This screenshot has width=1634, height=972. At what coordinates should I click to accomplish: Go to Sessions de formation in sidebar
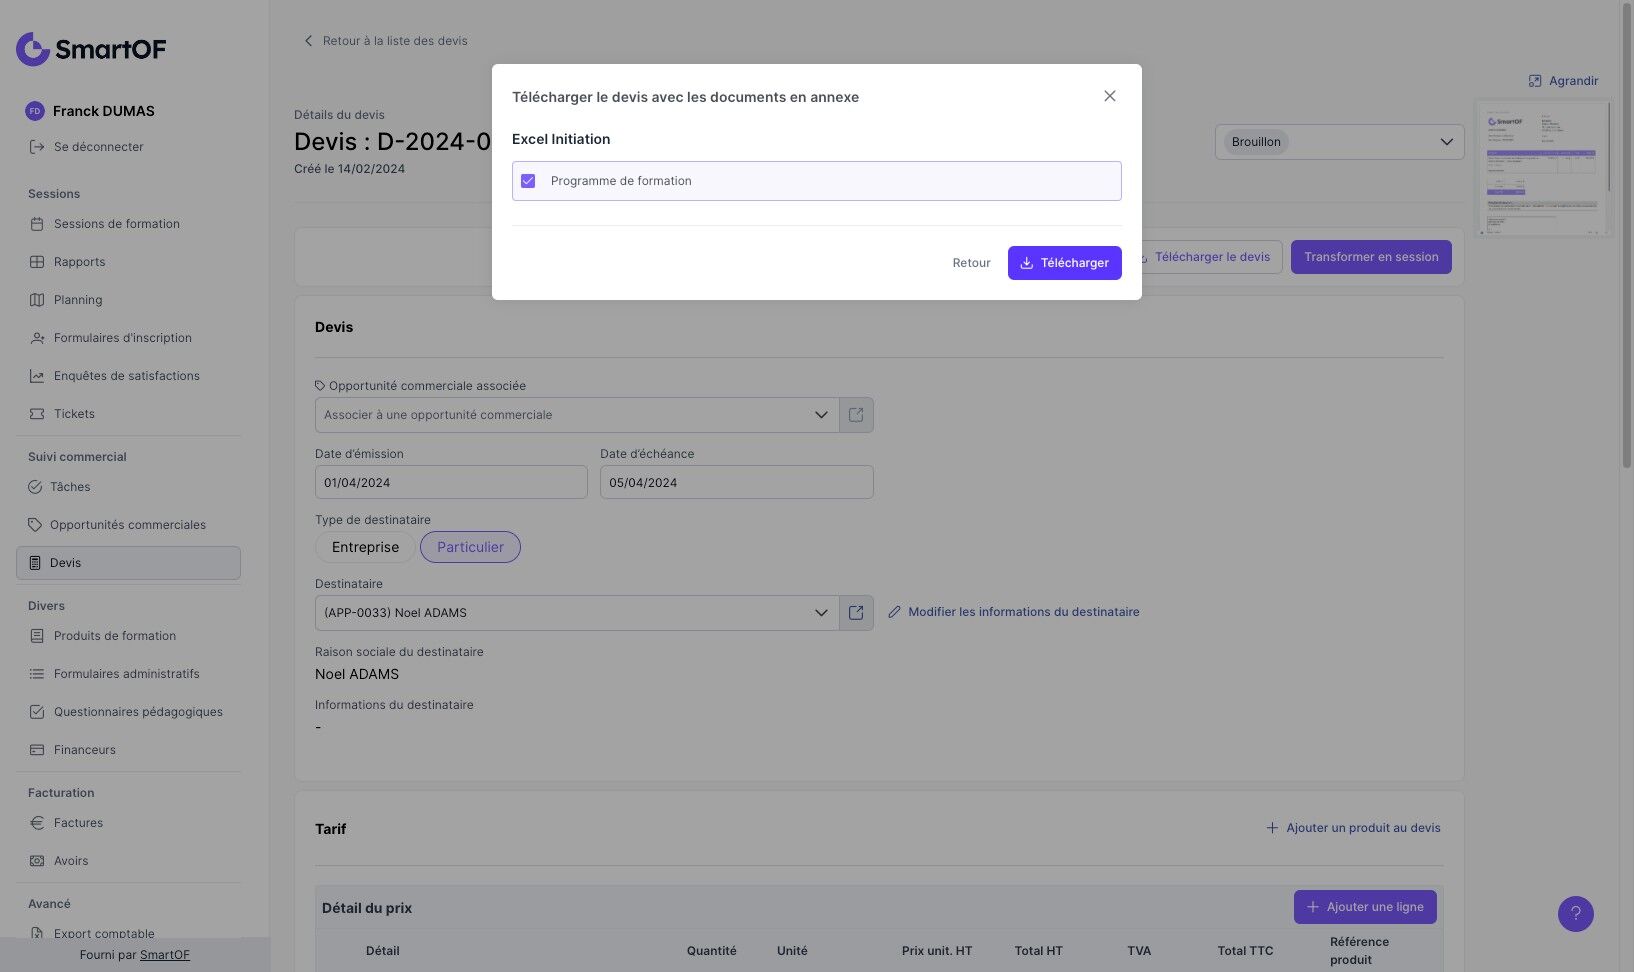[x=116, y=224]
